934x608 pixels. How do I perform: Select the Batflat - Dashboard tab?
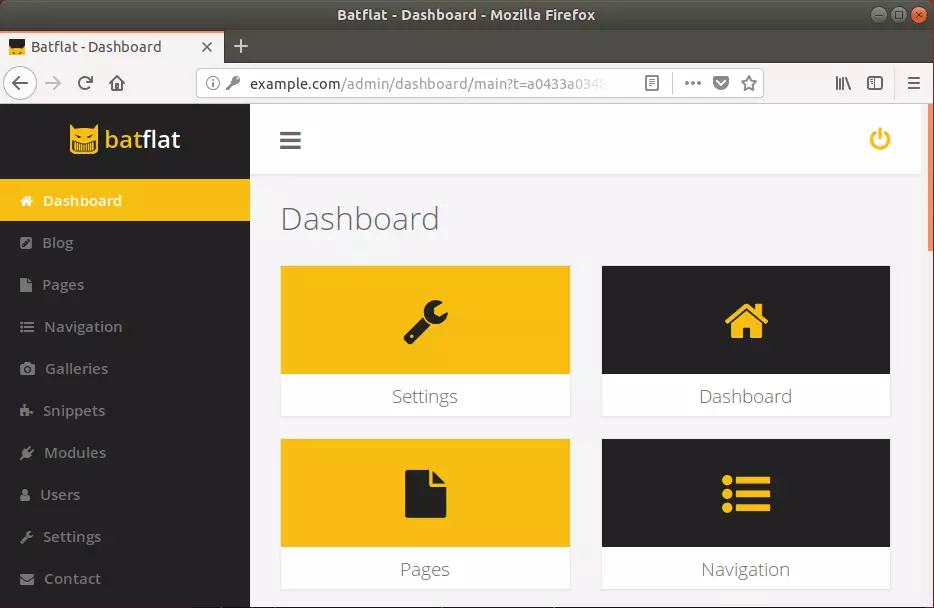pos(112,47)
